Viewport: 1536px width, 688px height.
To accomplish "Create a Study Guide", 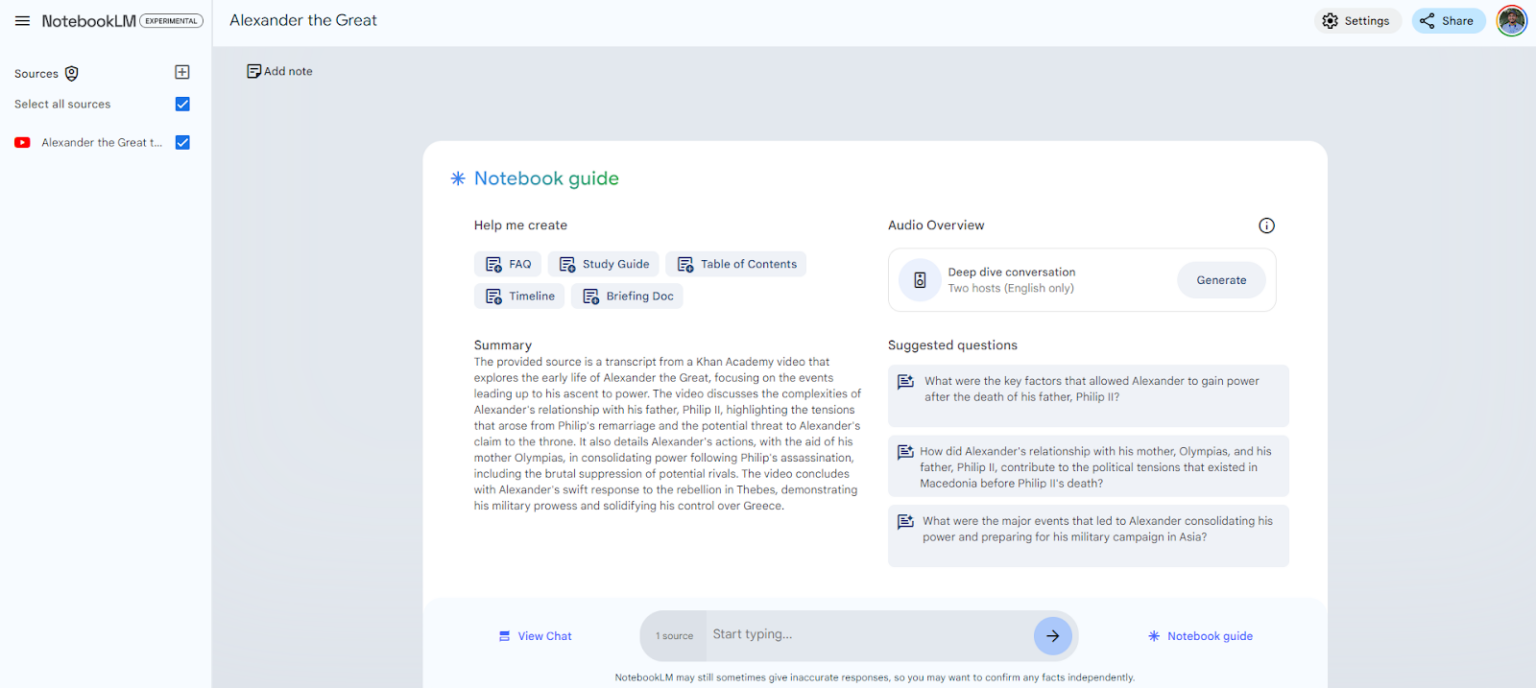I will click(x=603, y=264).
